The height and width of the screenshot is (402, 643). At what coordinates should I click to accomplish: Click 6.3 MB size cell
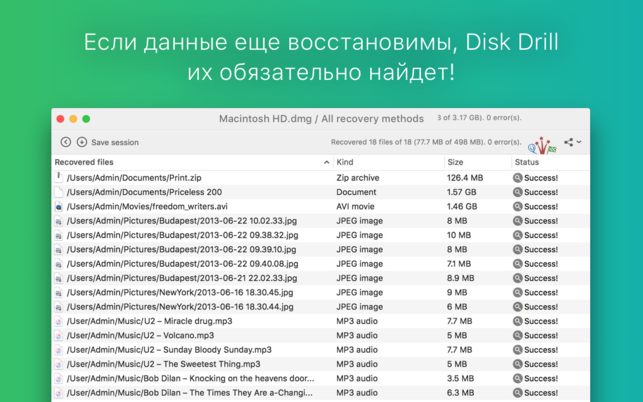click(461, 393)
